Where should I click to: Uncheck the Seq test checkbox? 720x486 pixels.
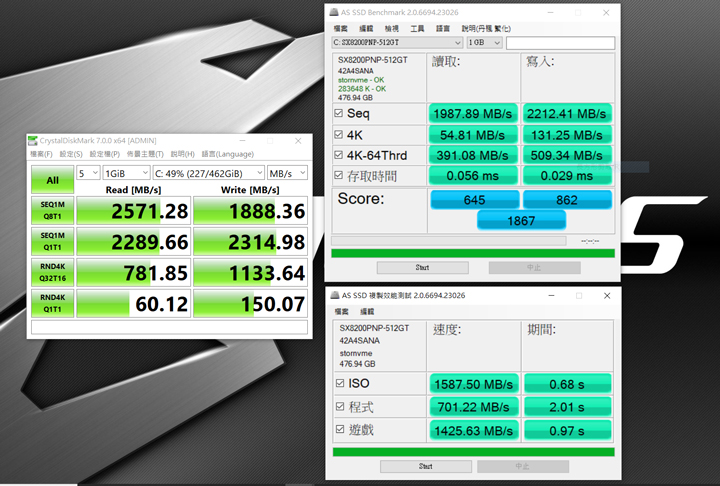click(x=338, y=113)
